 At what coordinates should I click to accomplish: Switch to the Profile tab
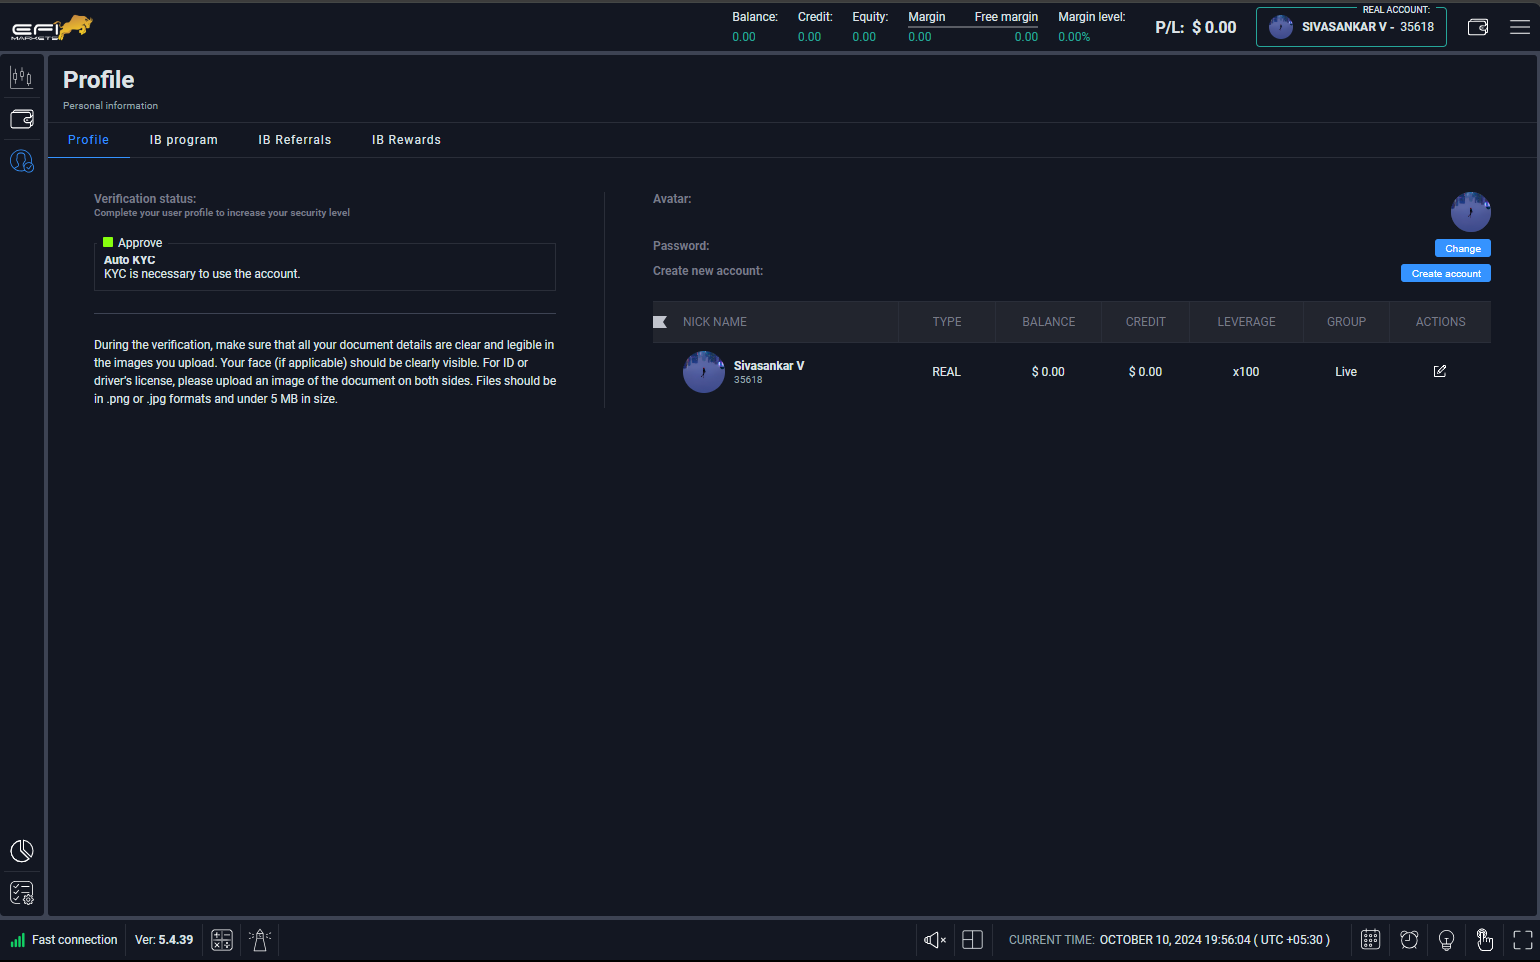click(x=88, y=140)
